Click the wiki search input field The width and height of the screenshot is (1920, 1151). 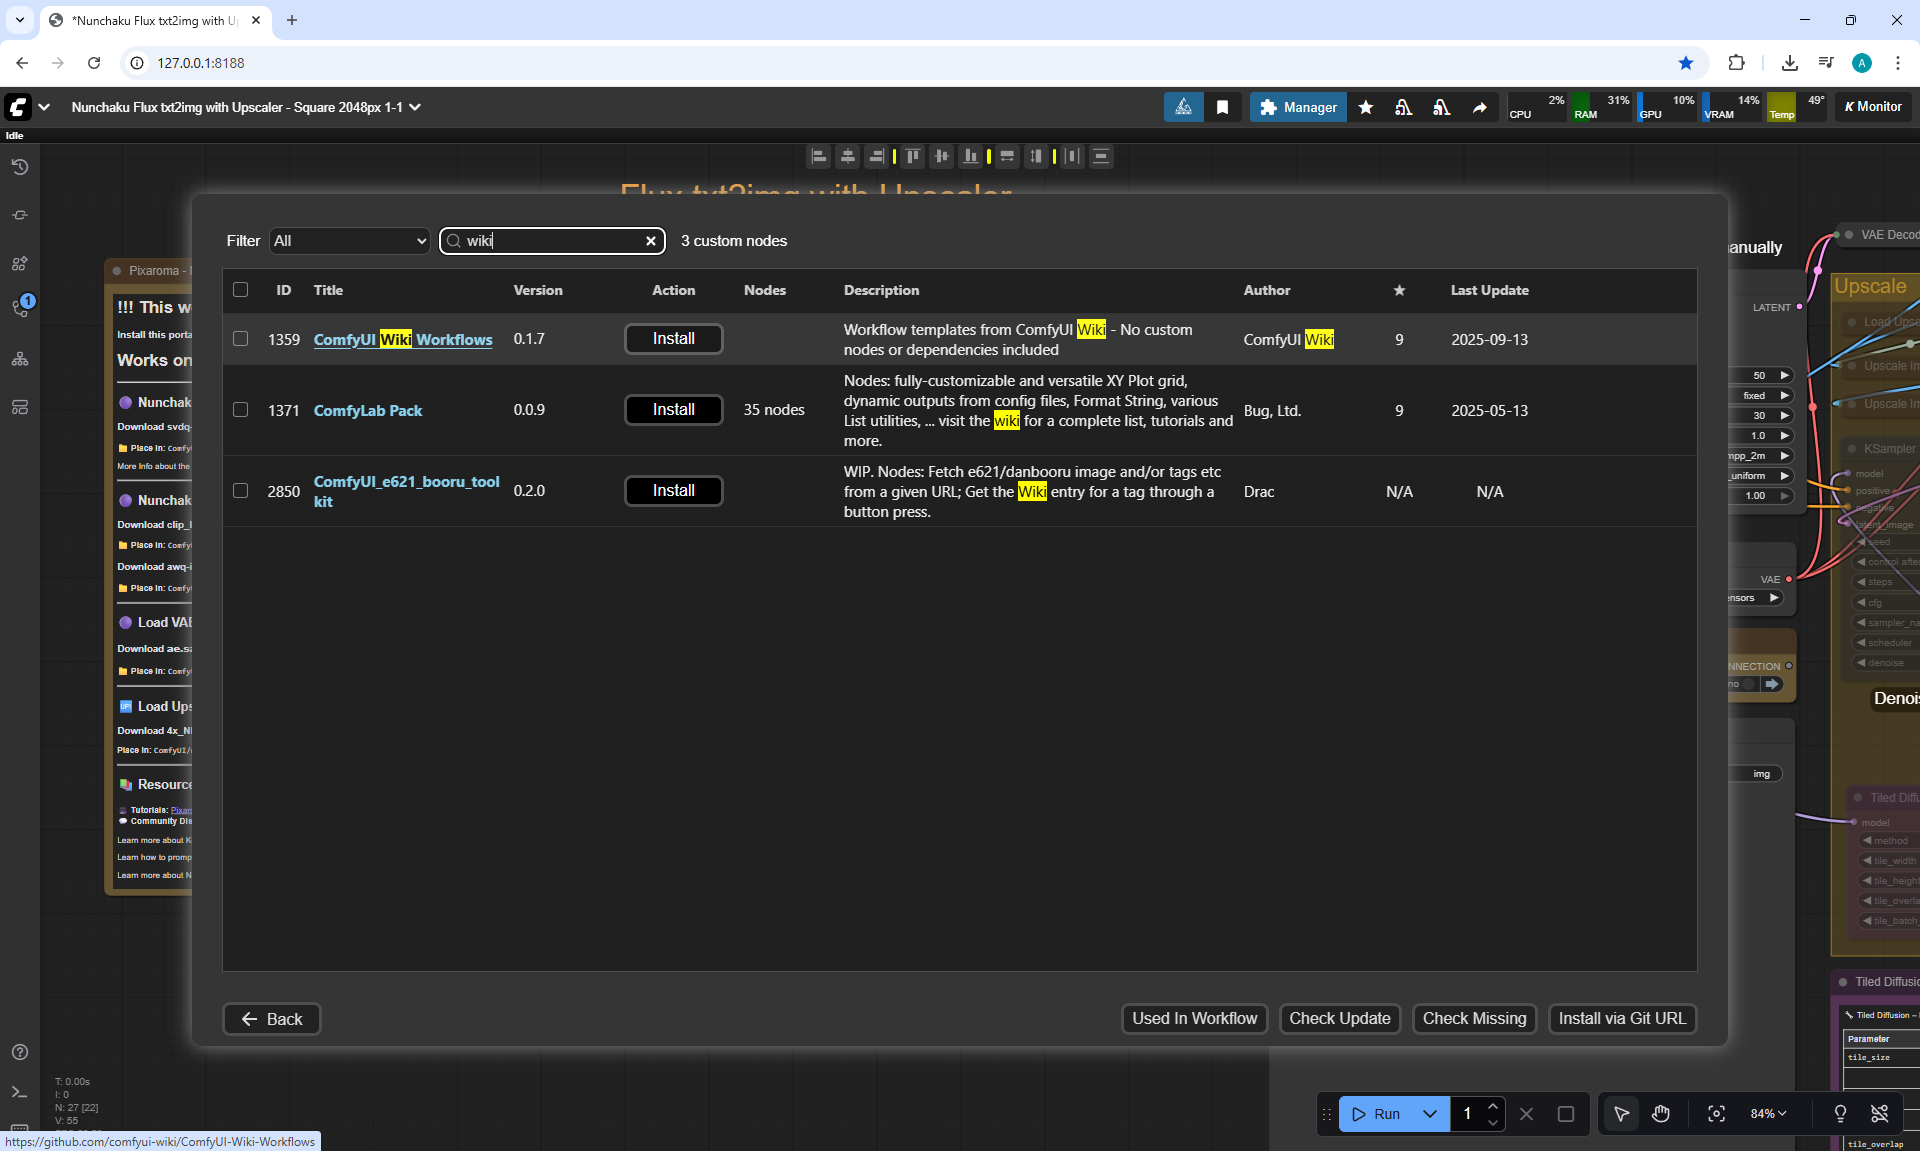coord(550,241)
